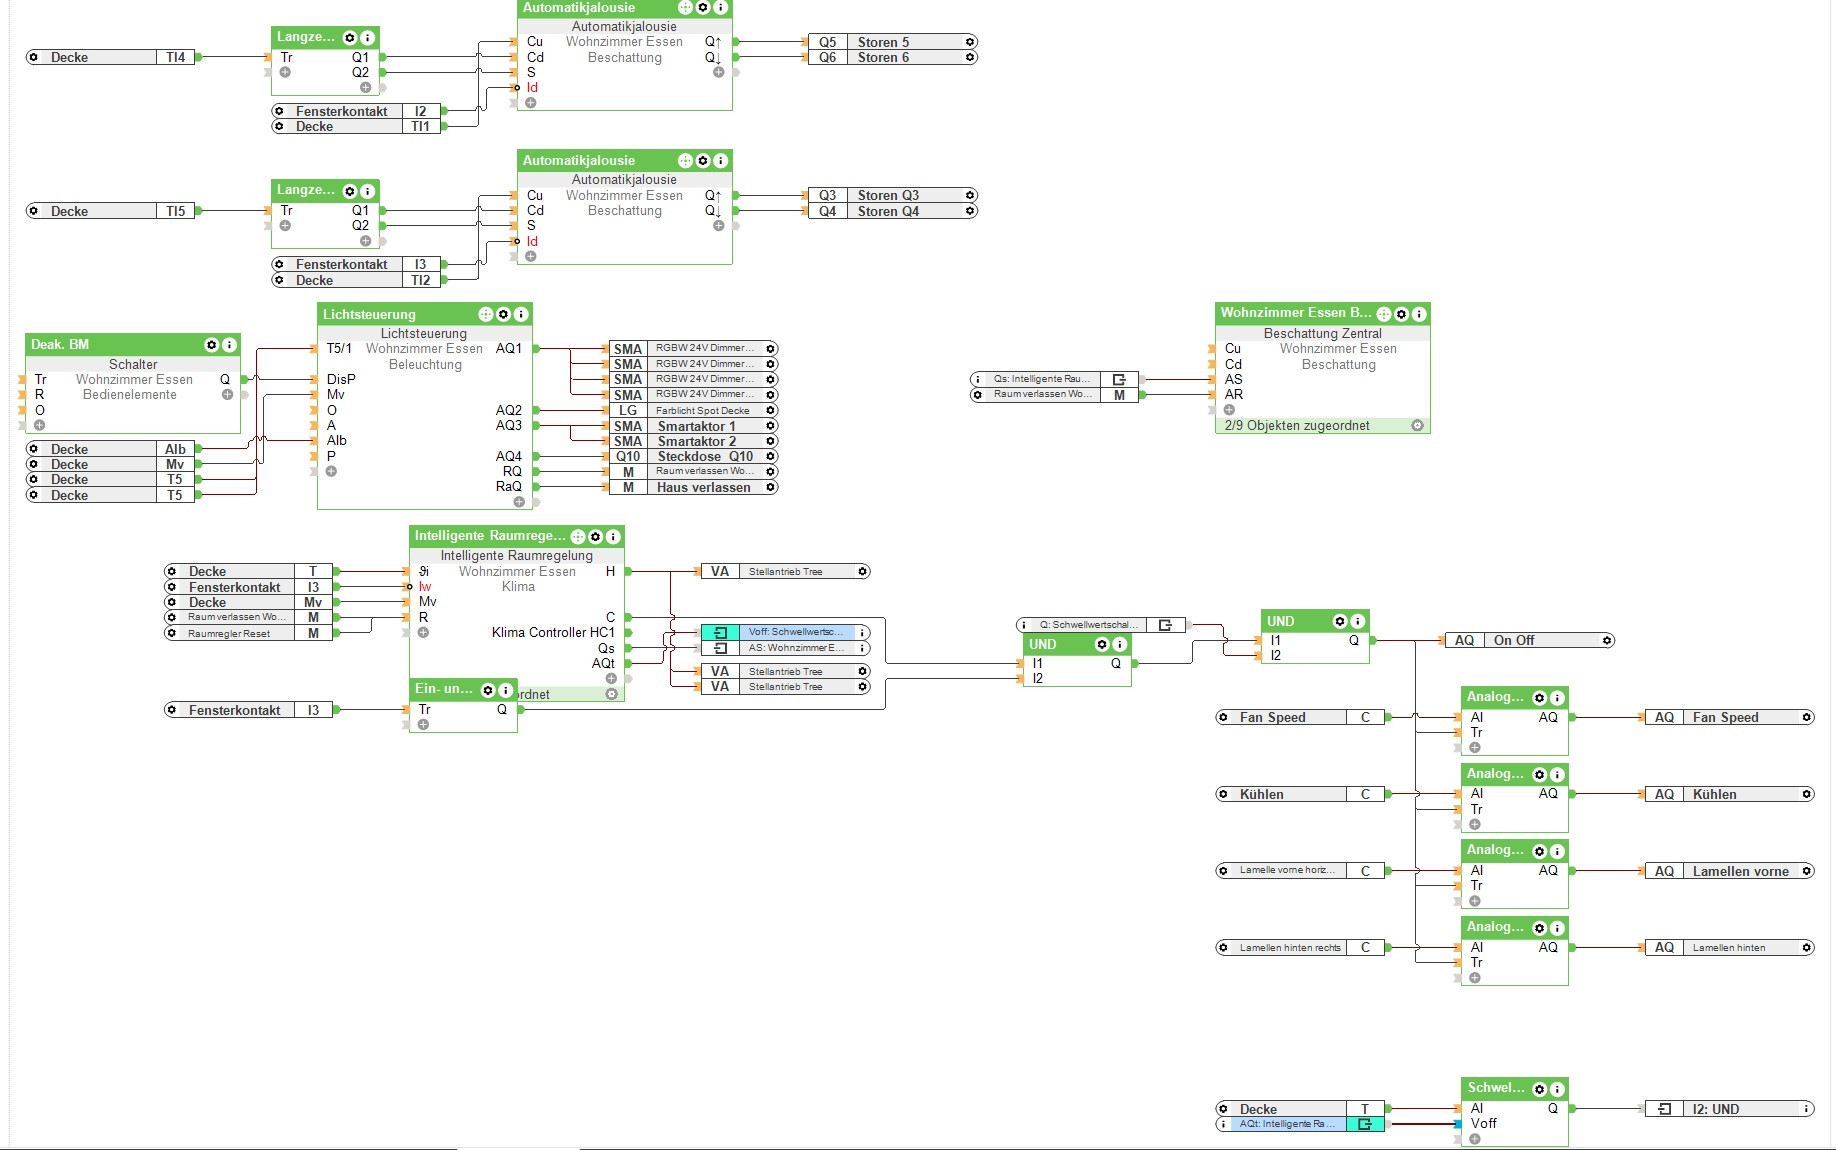Add output via plus on Lichtsteuerung block
Screen dimensions: 1836x1150
click(x=519, y=502)
